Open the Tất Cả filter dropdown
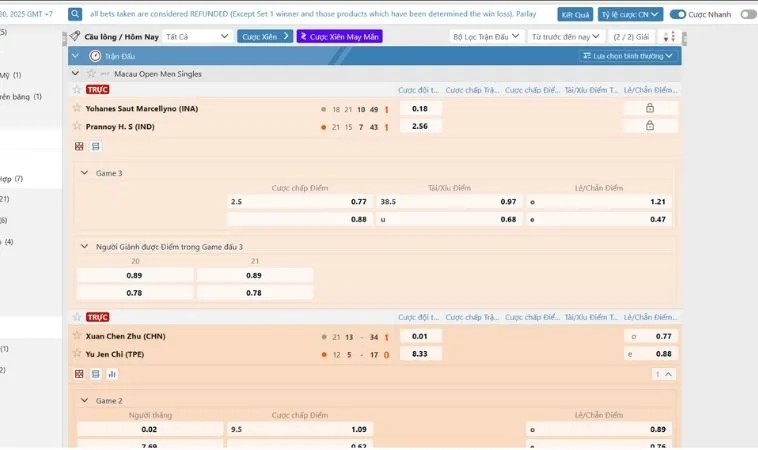The height and width of the screenshot is (450, 758). [x=196, y=36]
